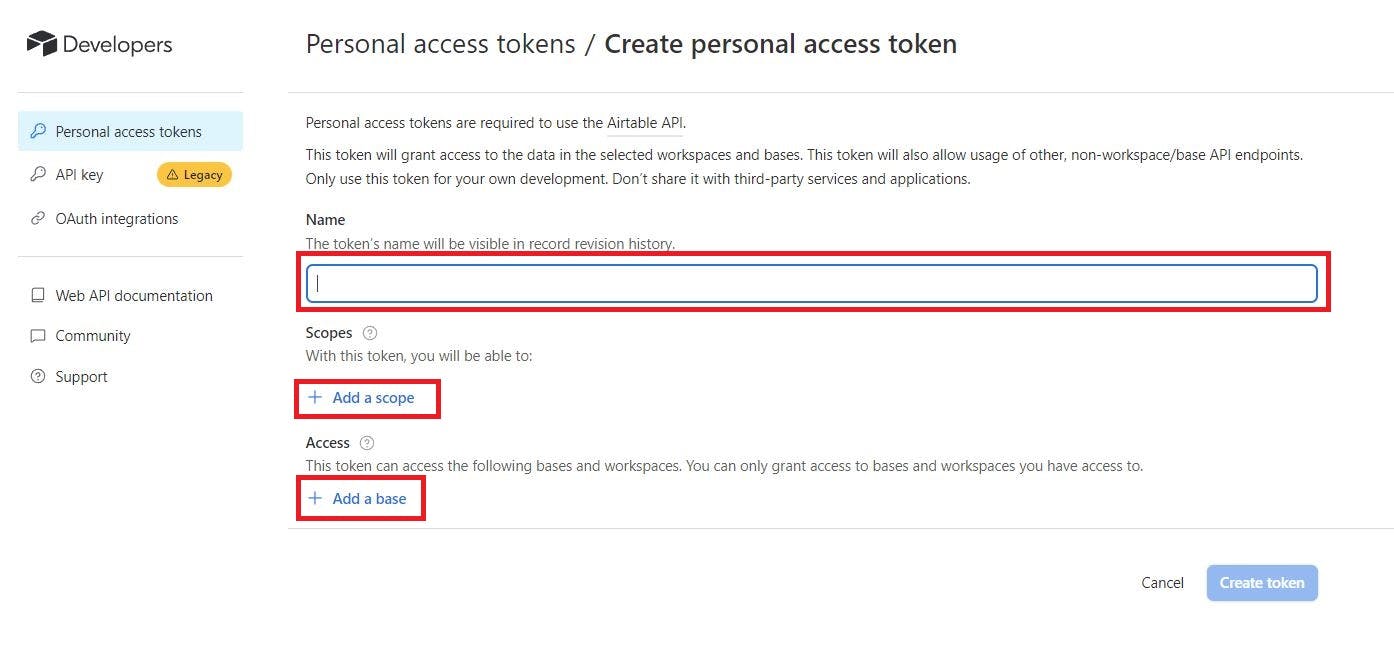Select the API key icon in the sidebar
Image resolution: width=1394 pixels, height=665 pixels.
click(x=38, y=175)
